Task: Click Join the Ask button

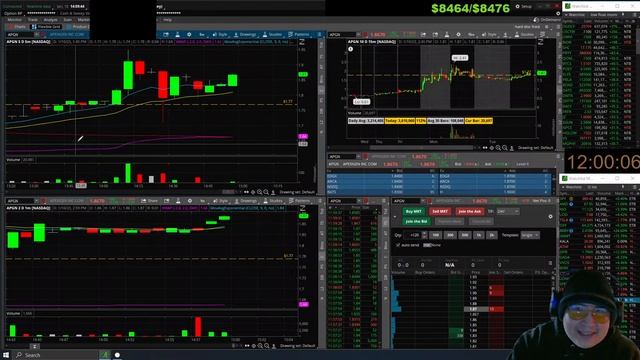Action: (x=469, y=211)
